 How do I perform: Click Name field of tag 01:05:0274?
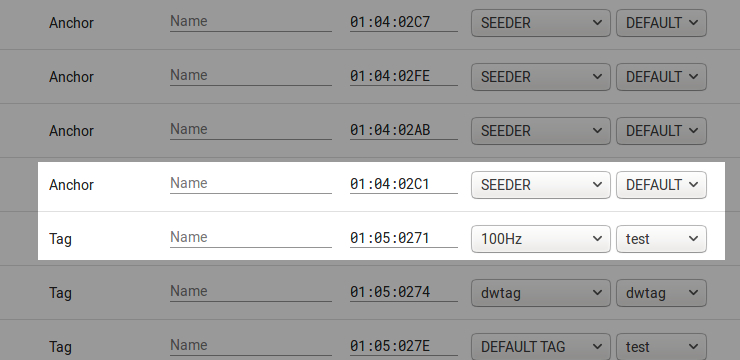pyautogui.click(x=251, y=292)
